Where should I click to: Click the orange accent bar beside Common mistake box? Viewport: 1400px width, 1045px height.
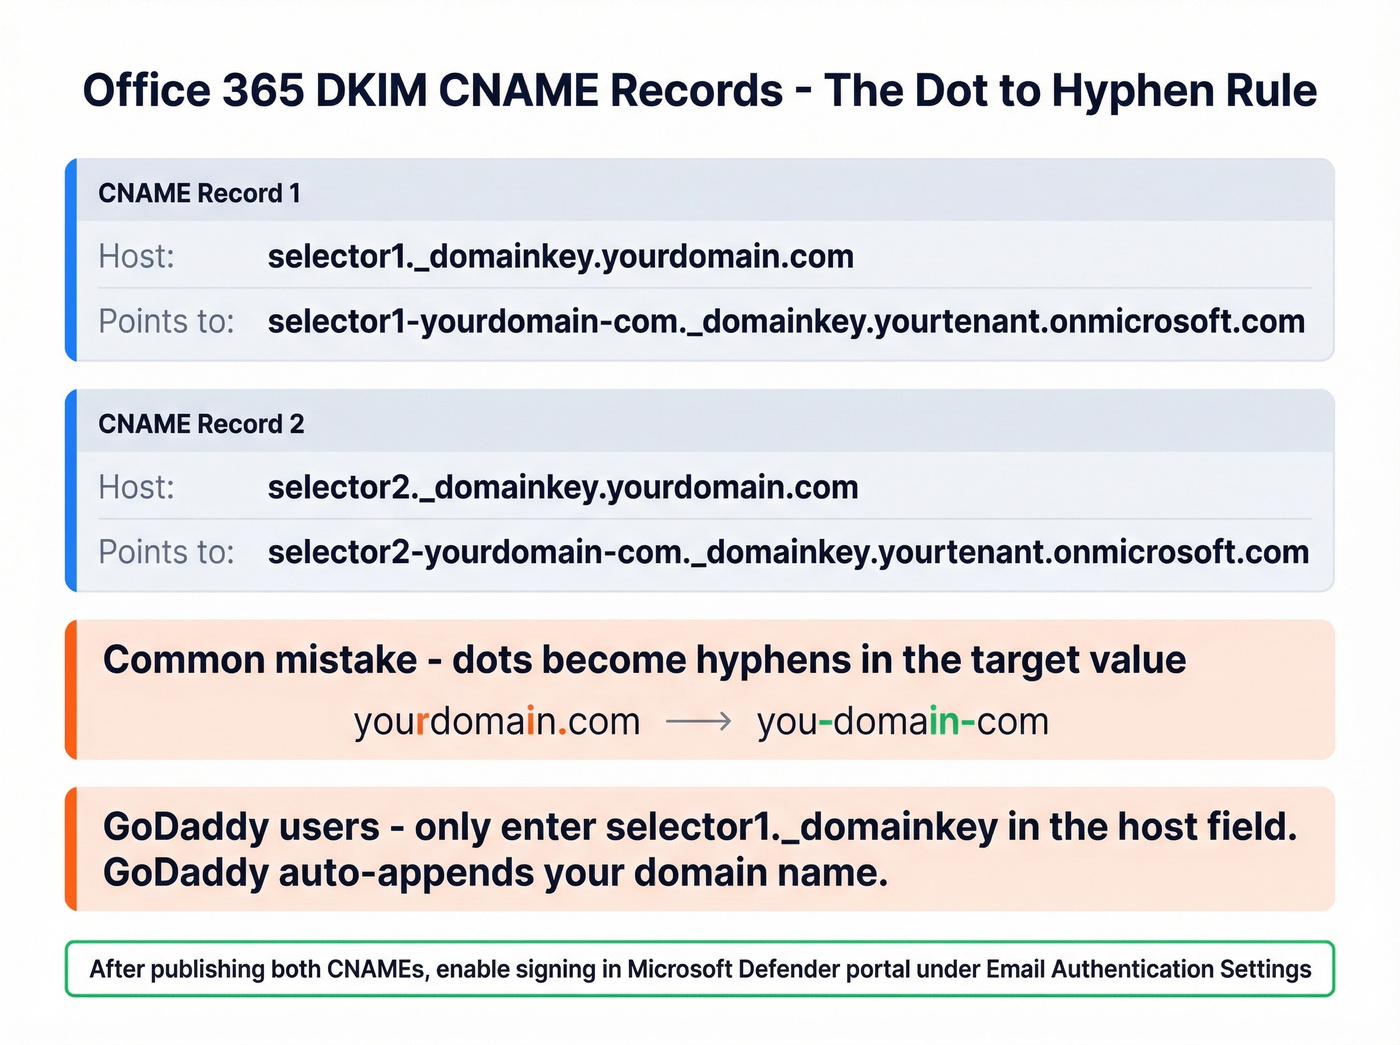coord(74,689)
